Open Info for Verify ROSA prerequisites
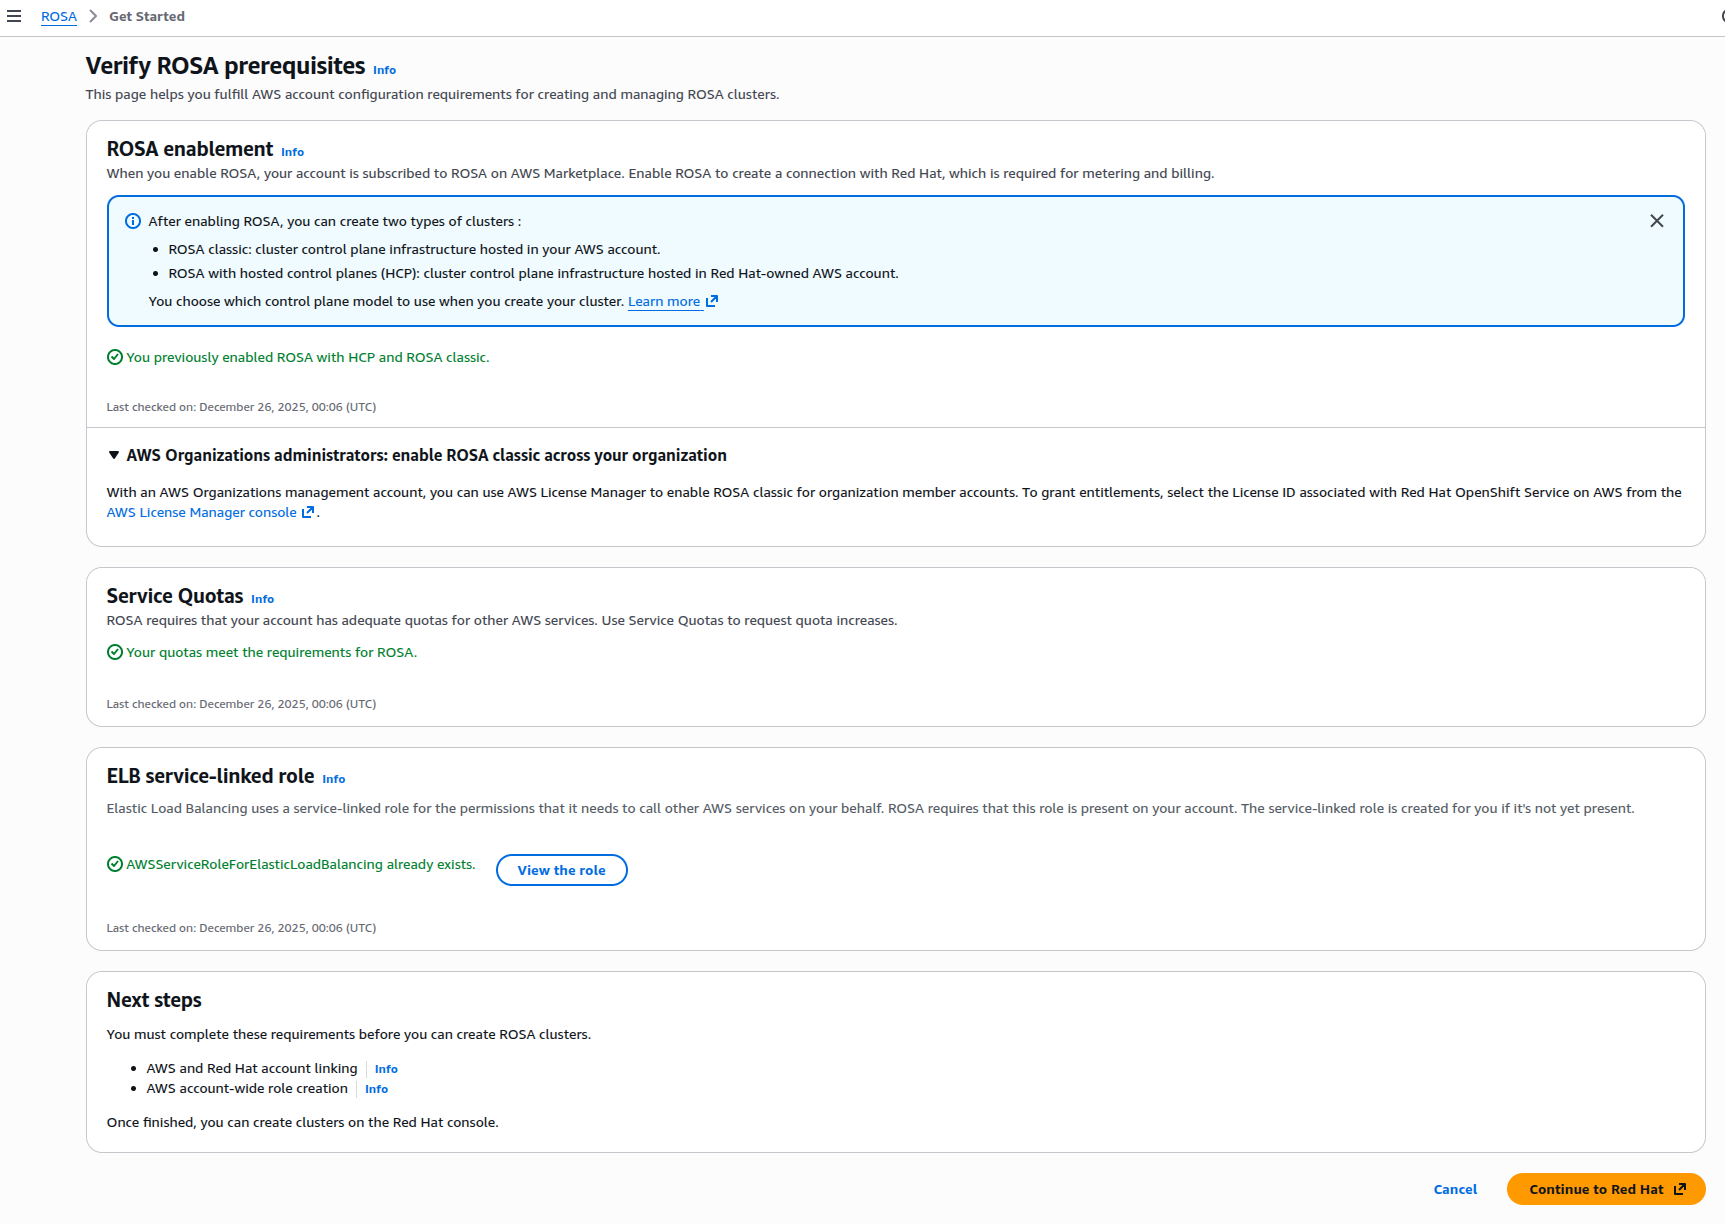 [384, 70]
